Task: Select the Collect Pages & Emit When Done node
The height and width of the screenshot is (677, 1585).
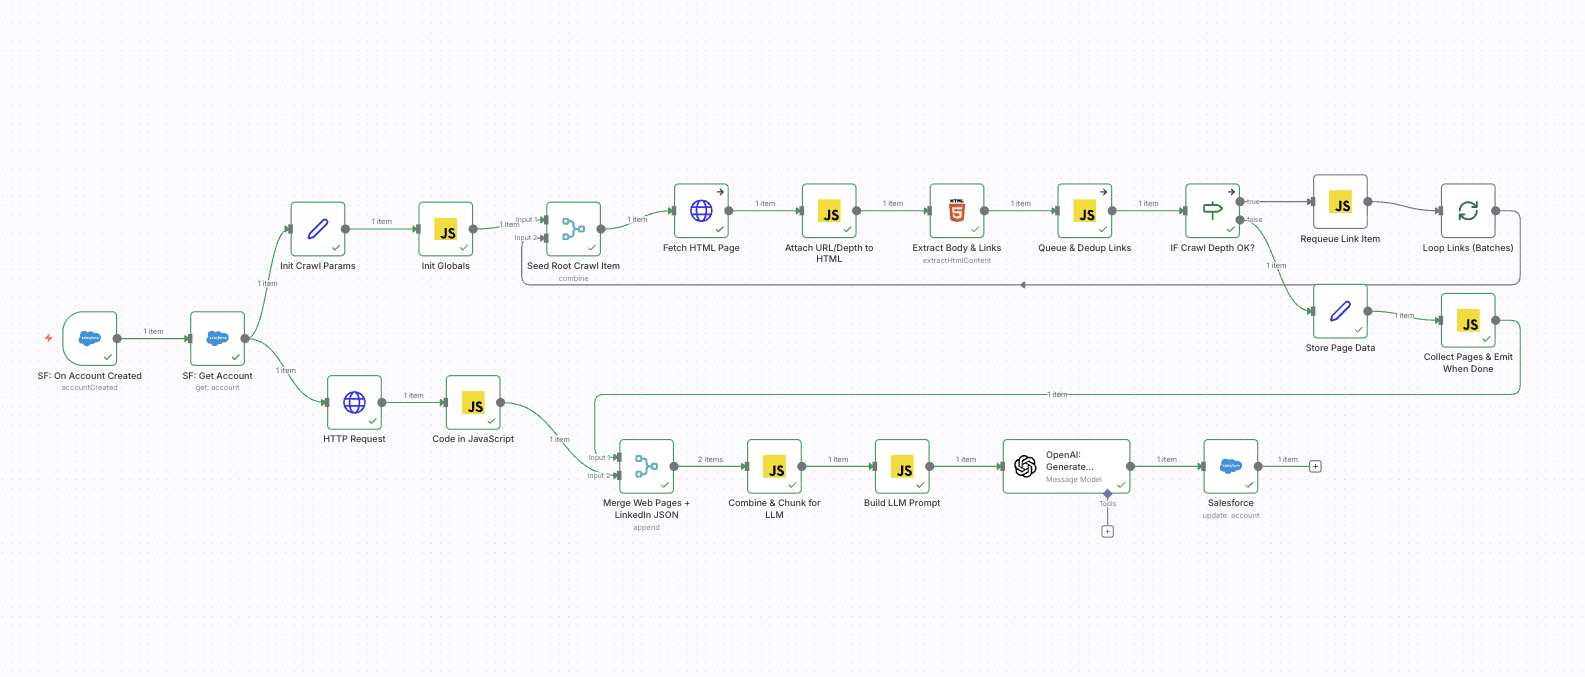Action: pos(1468,320)
